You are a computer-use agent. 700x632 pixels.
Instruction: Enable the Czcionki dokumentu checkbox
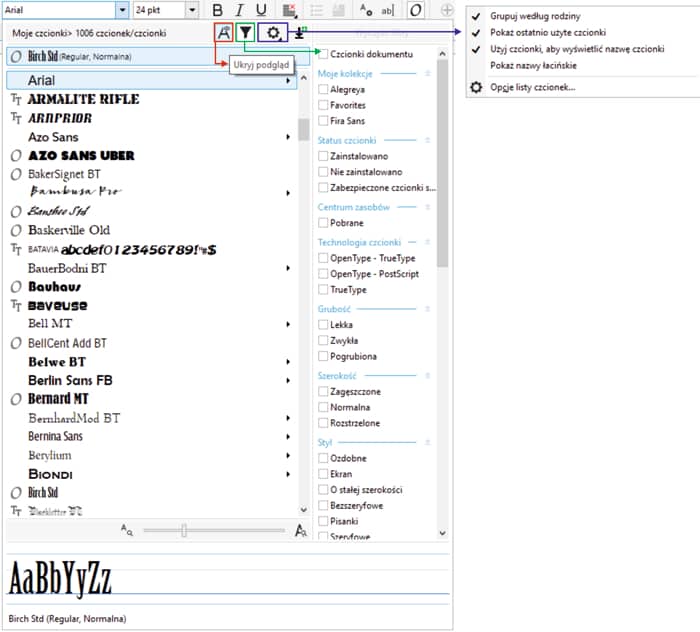pos(323,53)
